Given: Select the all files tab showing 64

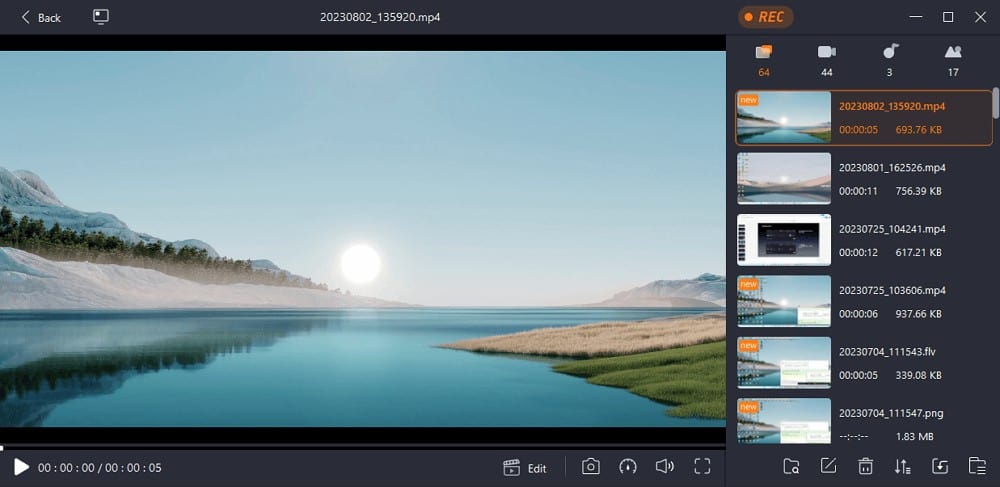Looking at the screenshot, I should pos(764,59).
